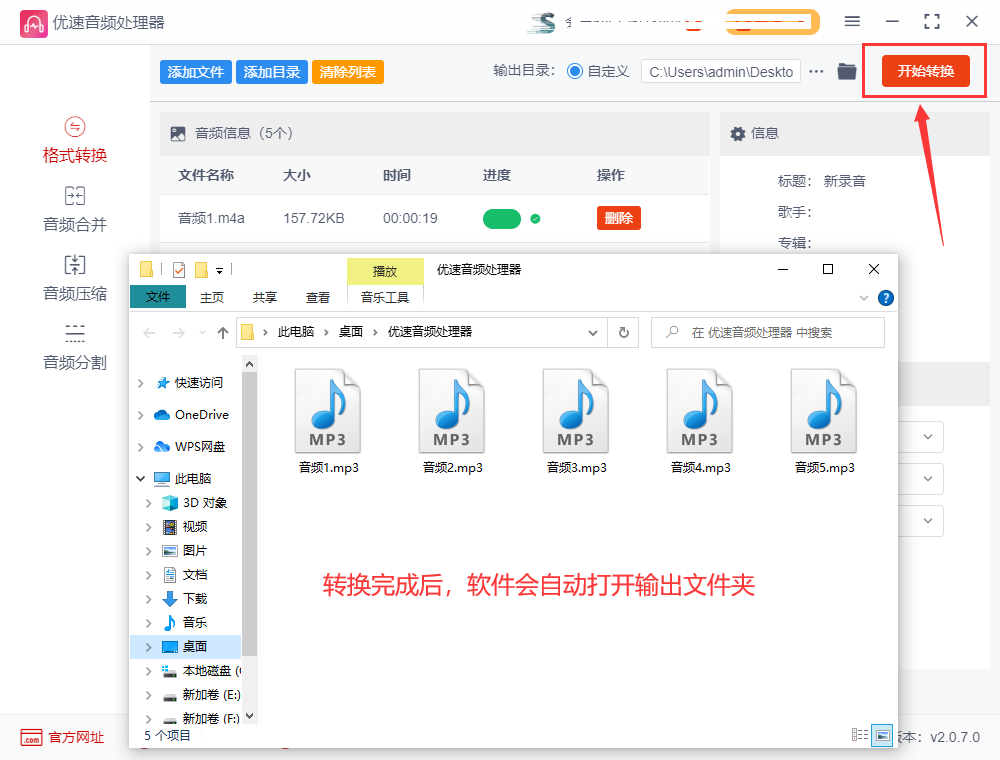The image size is (1000, 760).
Task: Click the Explorer forward navigation arrow
Action: pyautogui.click(x=179, y=333)
